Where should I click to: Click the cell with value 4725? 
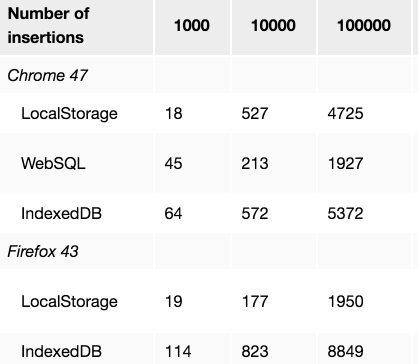pos(345,113)
